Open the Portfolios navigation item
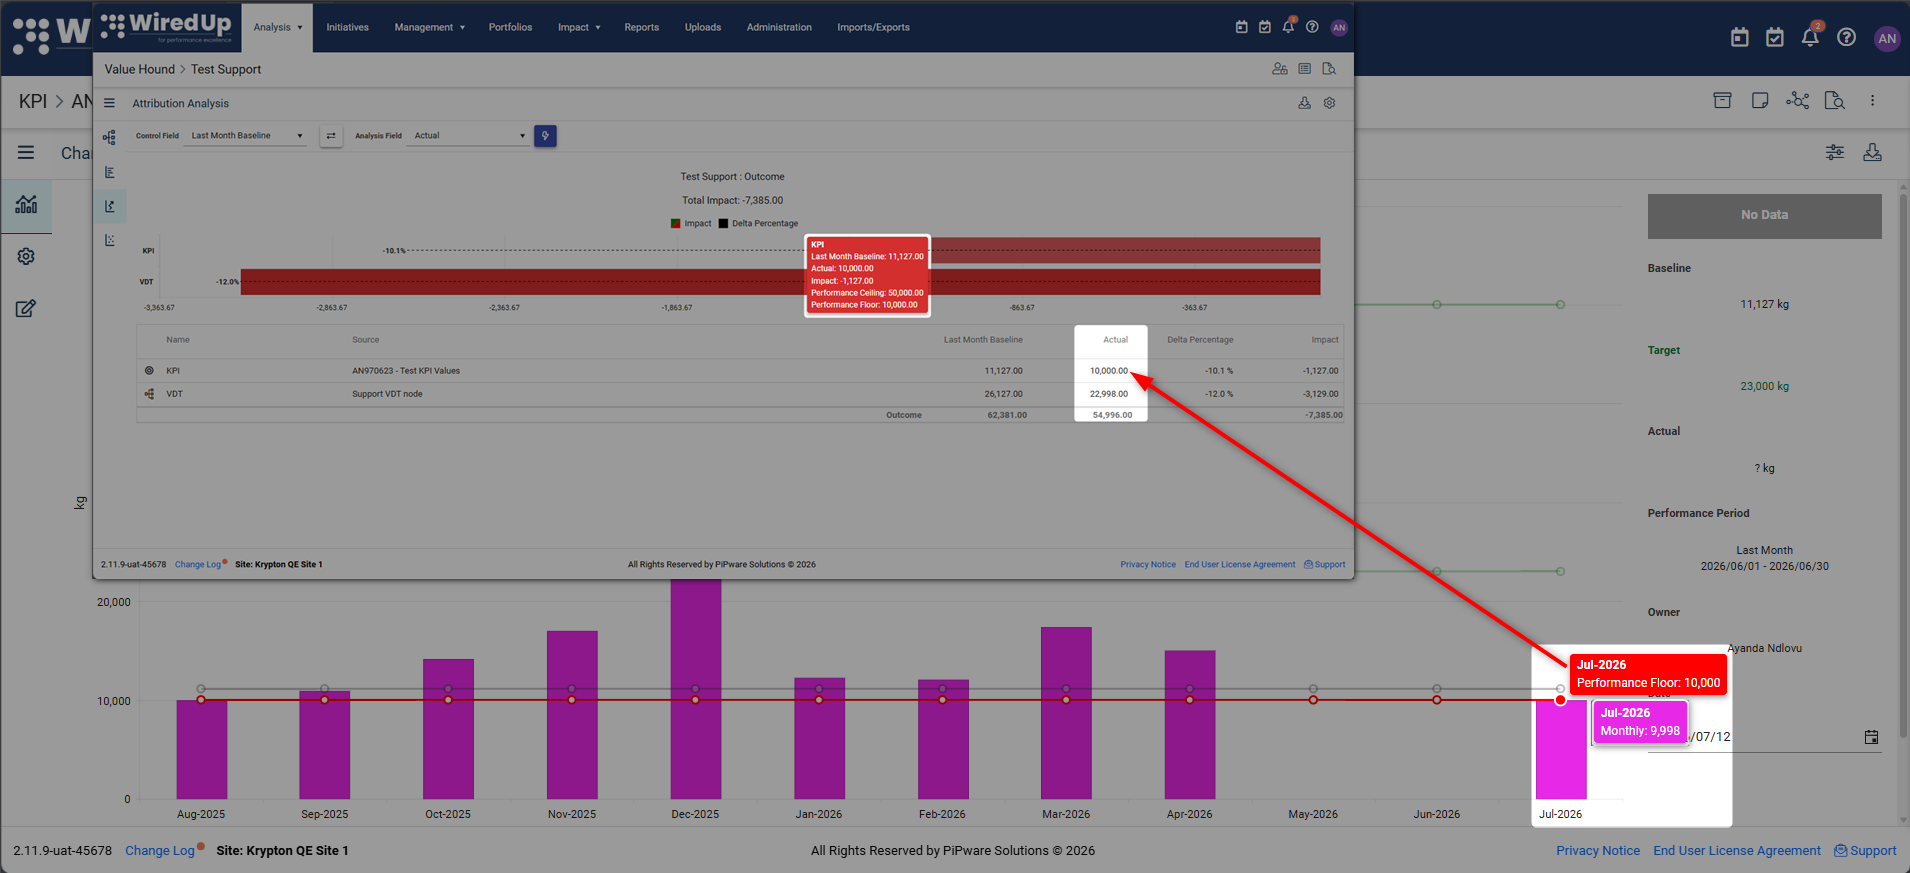The width and height of the screenshot is (1910, 873). (x=510, y=27)
